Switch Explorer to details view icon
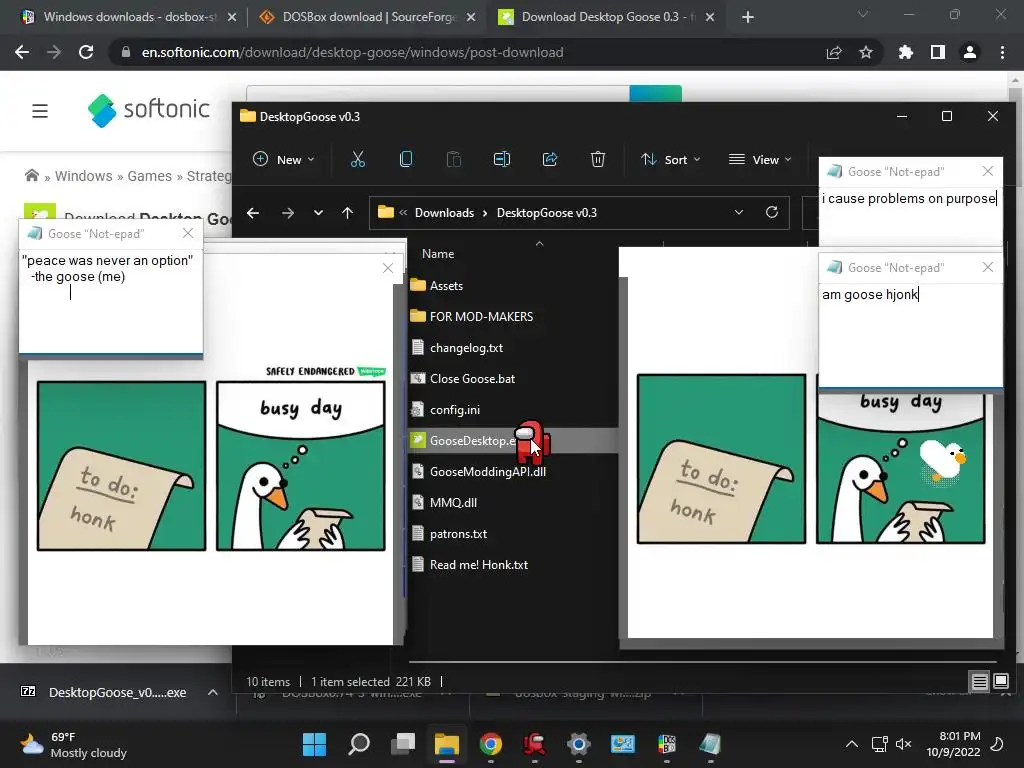This screenshot has width=1024, height=768. pos(980,682)
